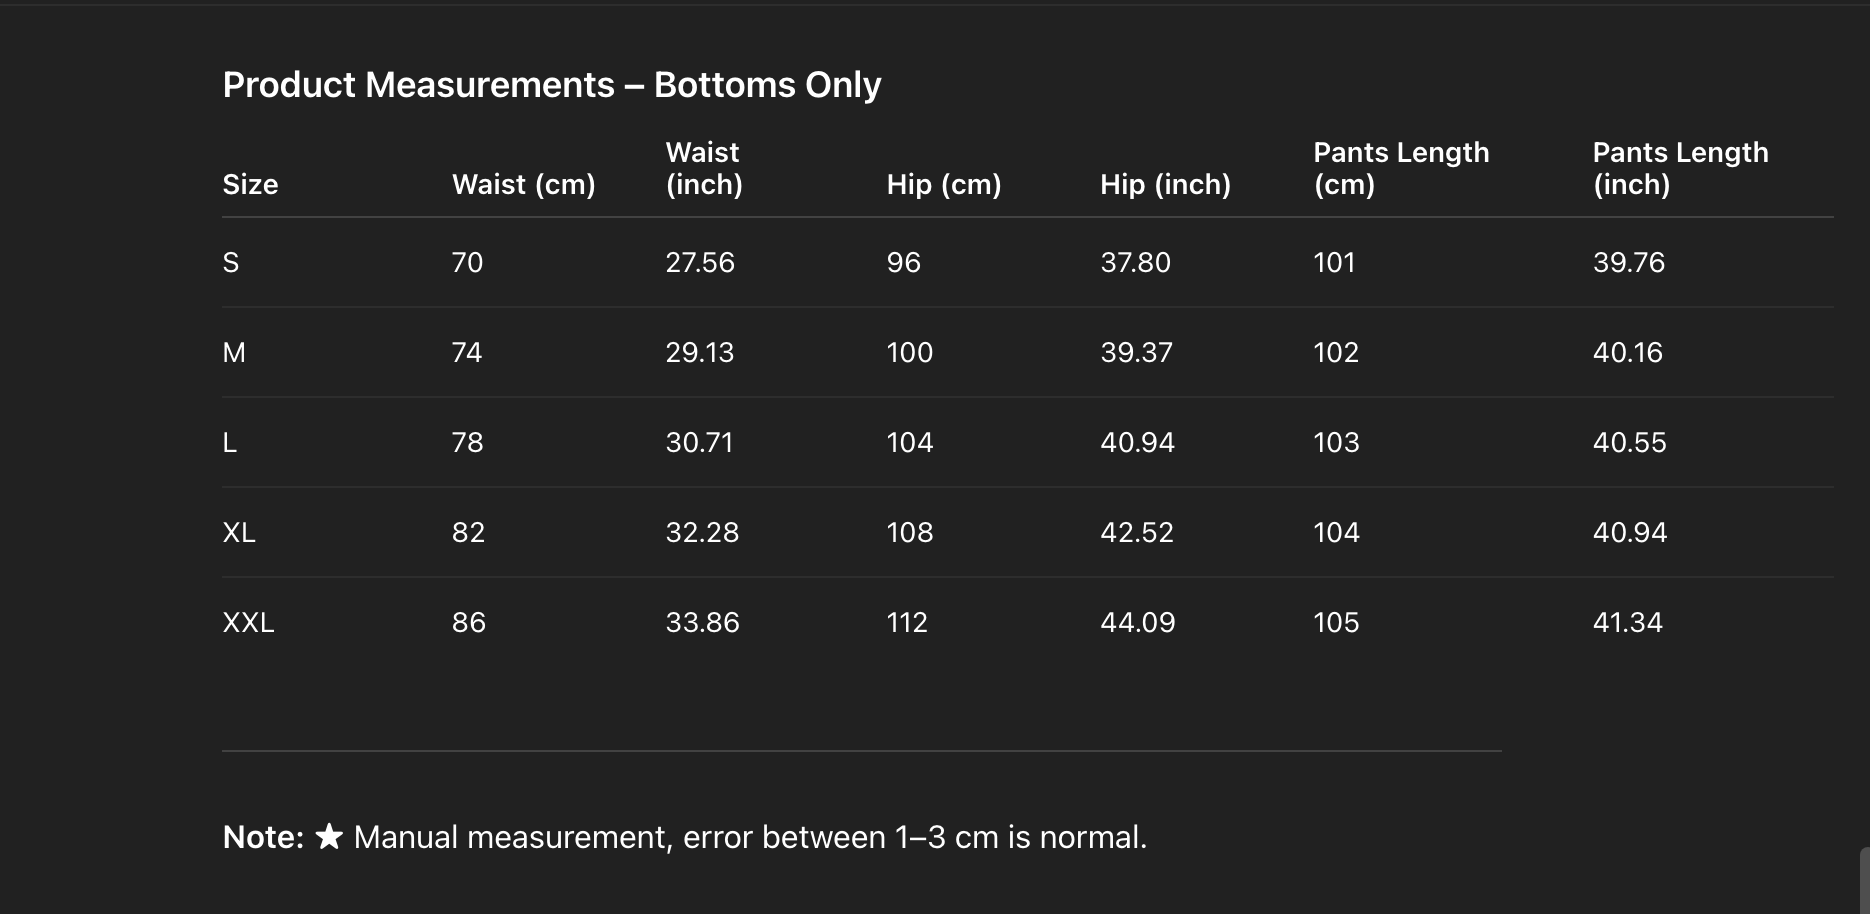
Task: Click the XXL size row label
Action: click(248, 622)
